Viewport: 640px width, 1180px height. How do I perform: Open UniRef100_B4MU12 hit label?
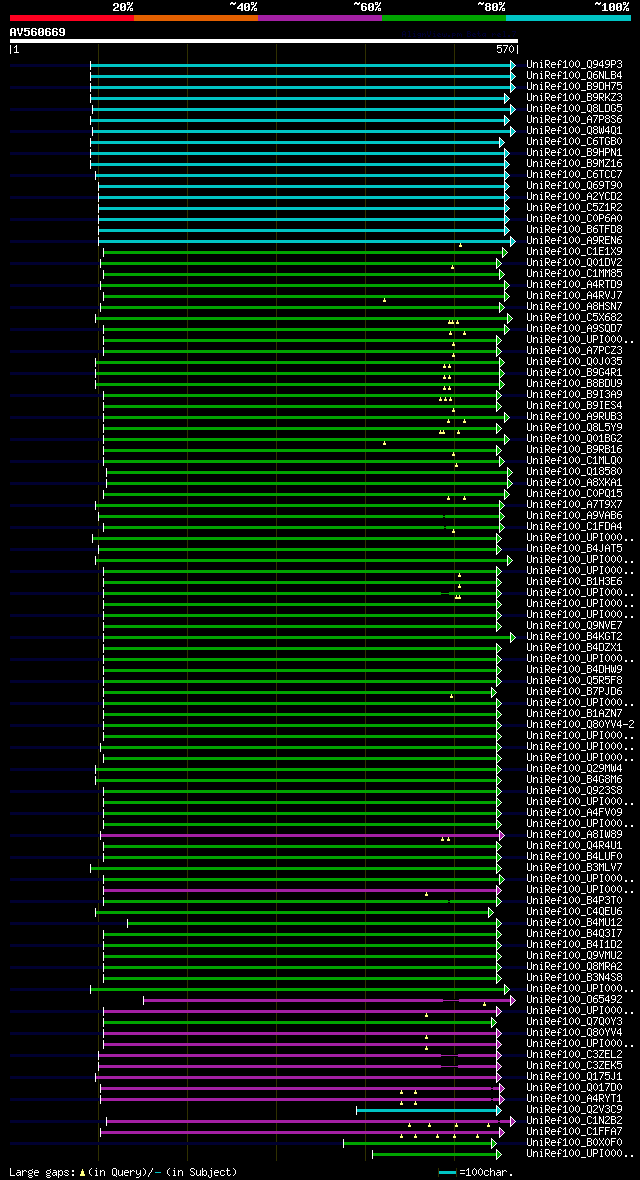coord(574,922)
